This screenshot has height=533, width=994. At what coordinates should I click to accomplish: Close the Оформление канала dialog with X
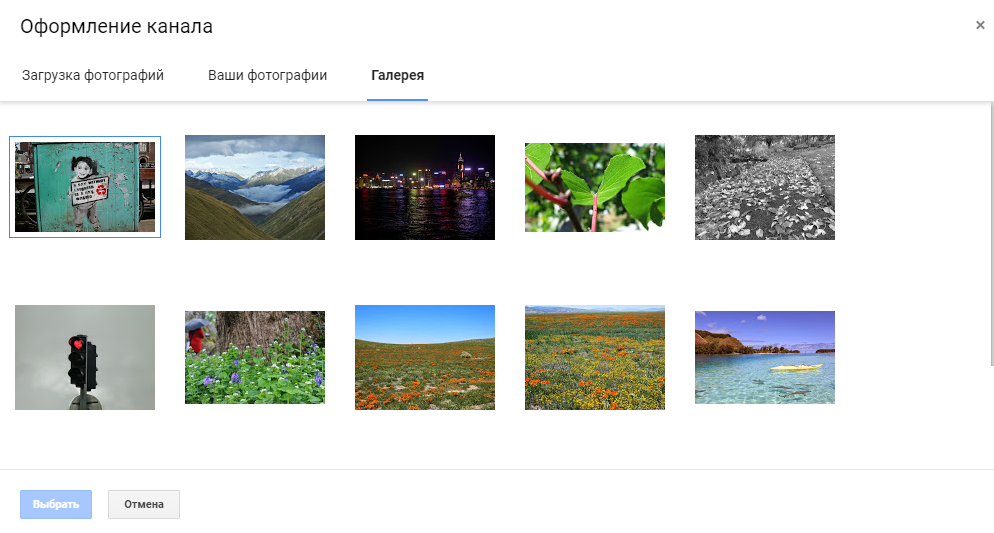point(980,25)
